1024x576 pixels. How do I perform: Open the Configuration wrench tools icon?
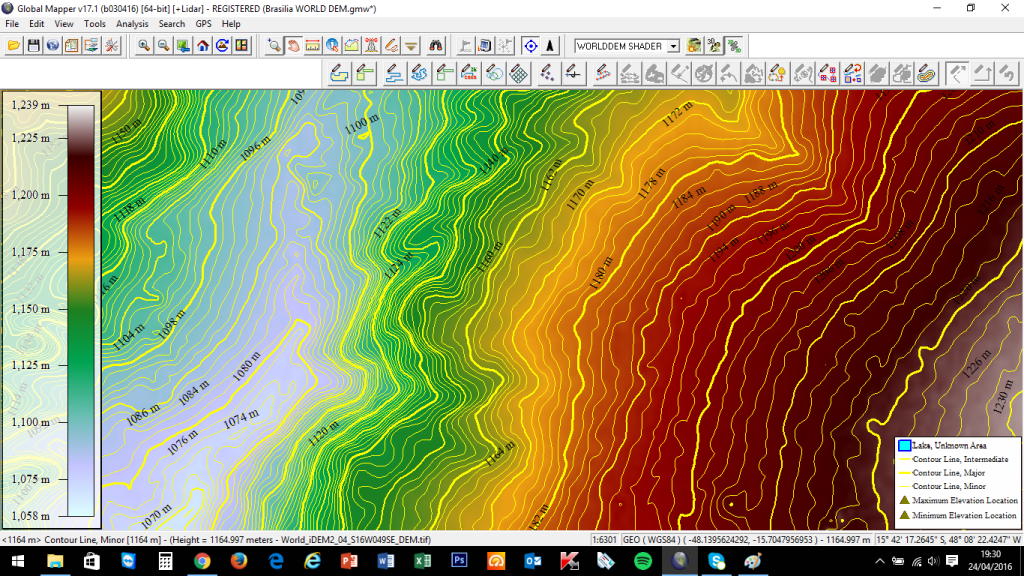coord(111,46)
